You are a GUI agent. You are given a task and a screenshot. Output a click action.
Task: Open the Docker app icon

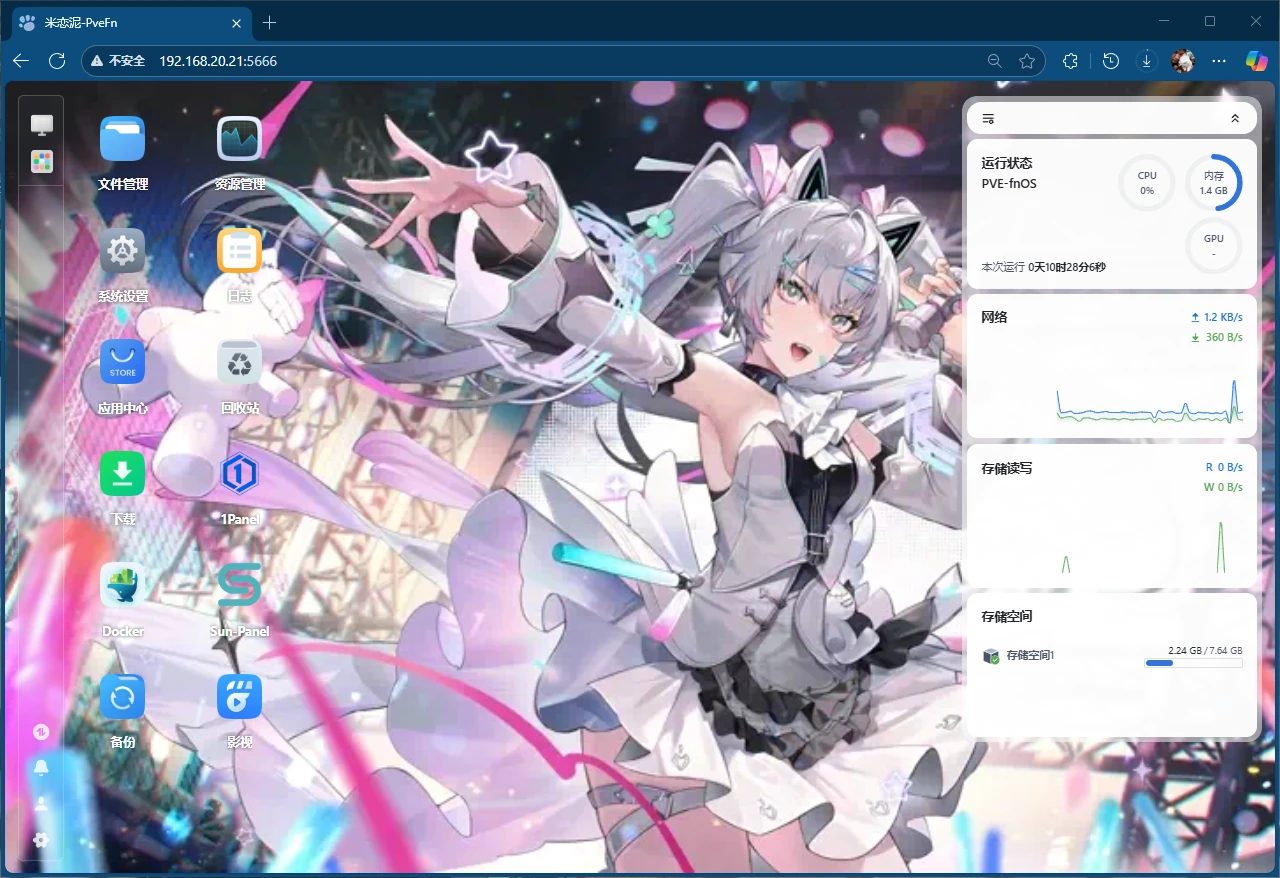tap(123, 586)
